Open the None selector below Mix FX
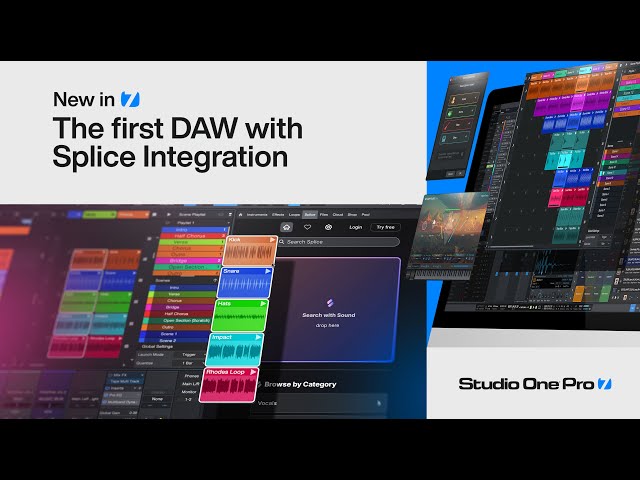Image resolution: width=640 pixels, height=480 pixels. coord(157,399)
